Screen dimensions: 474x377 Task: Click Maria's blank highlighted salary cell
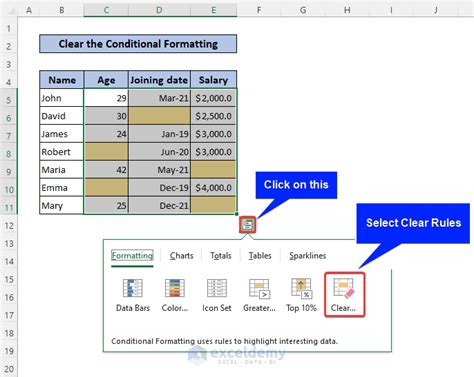[214, 170]
